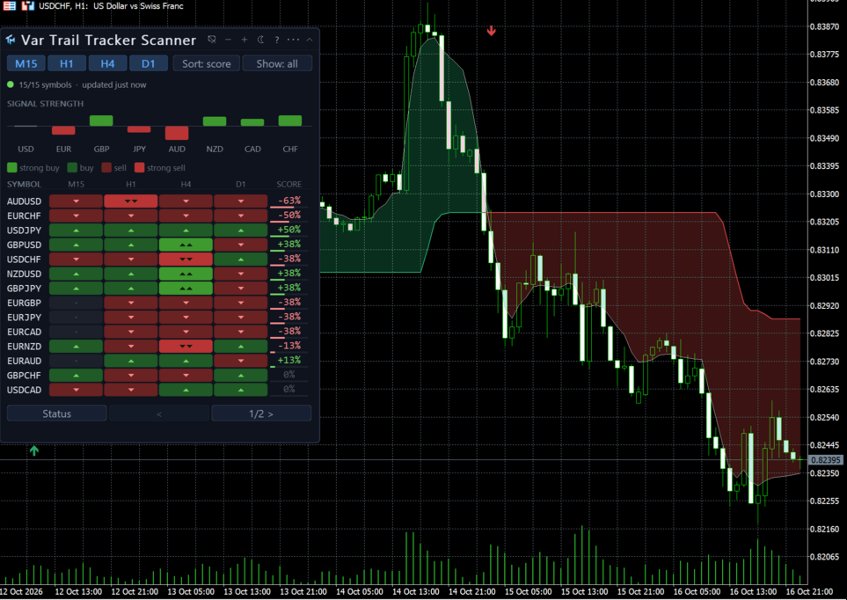
Task: Change filter via Show: all button
Action: [277, 64]
